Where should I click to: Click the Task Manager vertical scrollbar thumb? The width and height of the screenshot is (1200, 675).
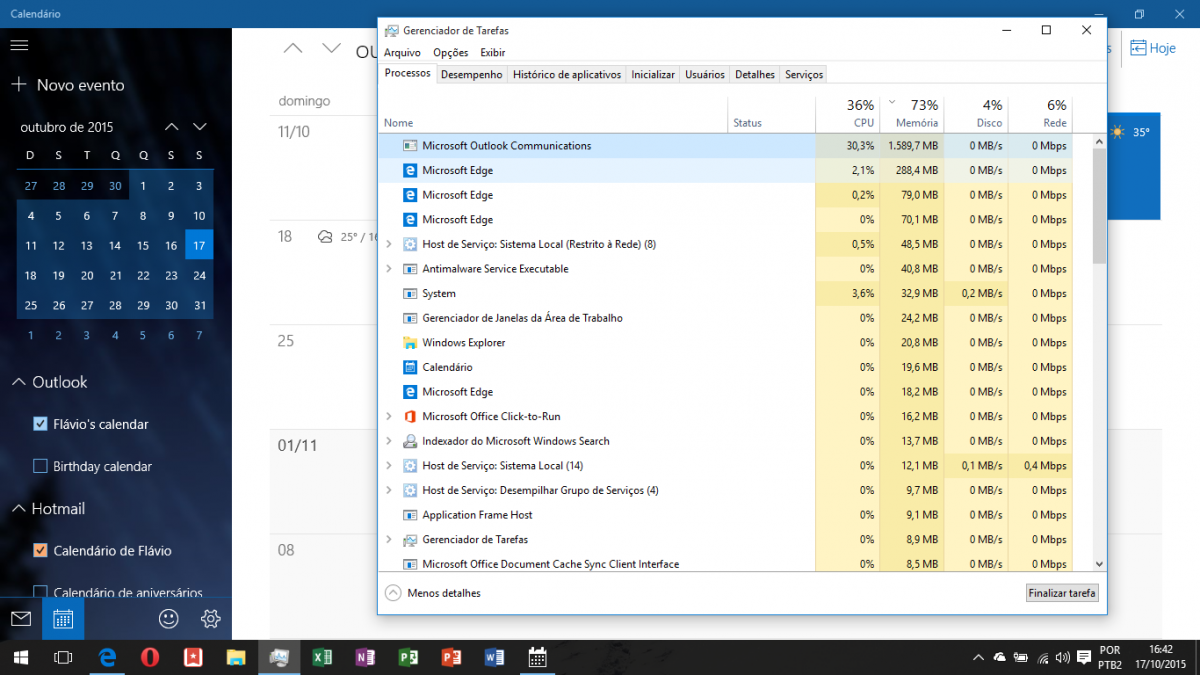pyautogui.click(x=1100, y=207)
